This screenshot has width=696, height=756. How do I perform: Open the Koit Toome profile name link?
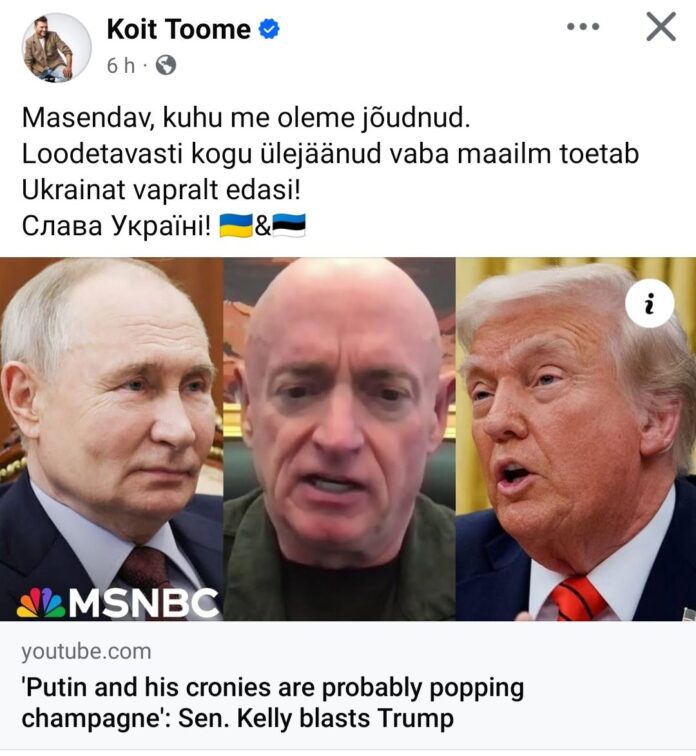178,29
